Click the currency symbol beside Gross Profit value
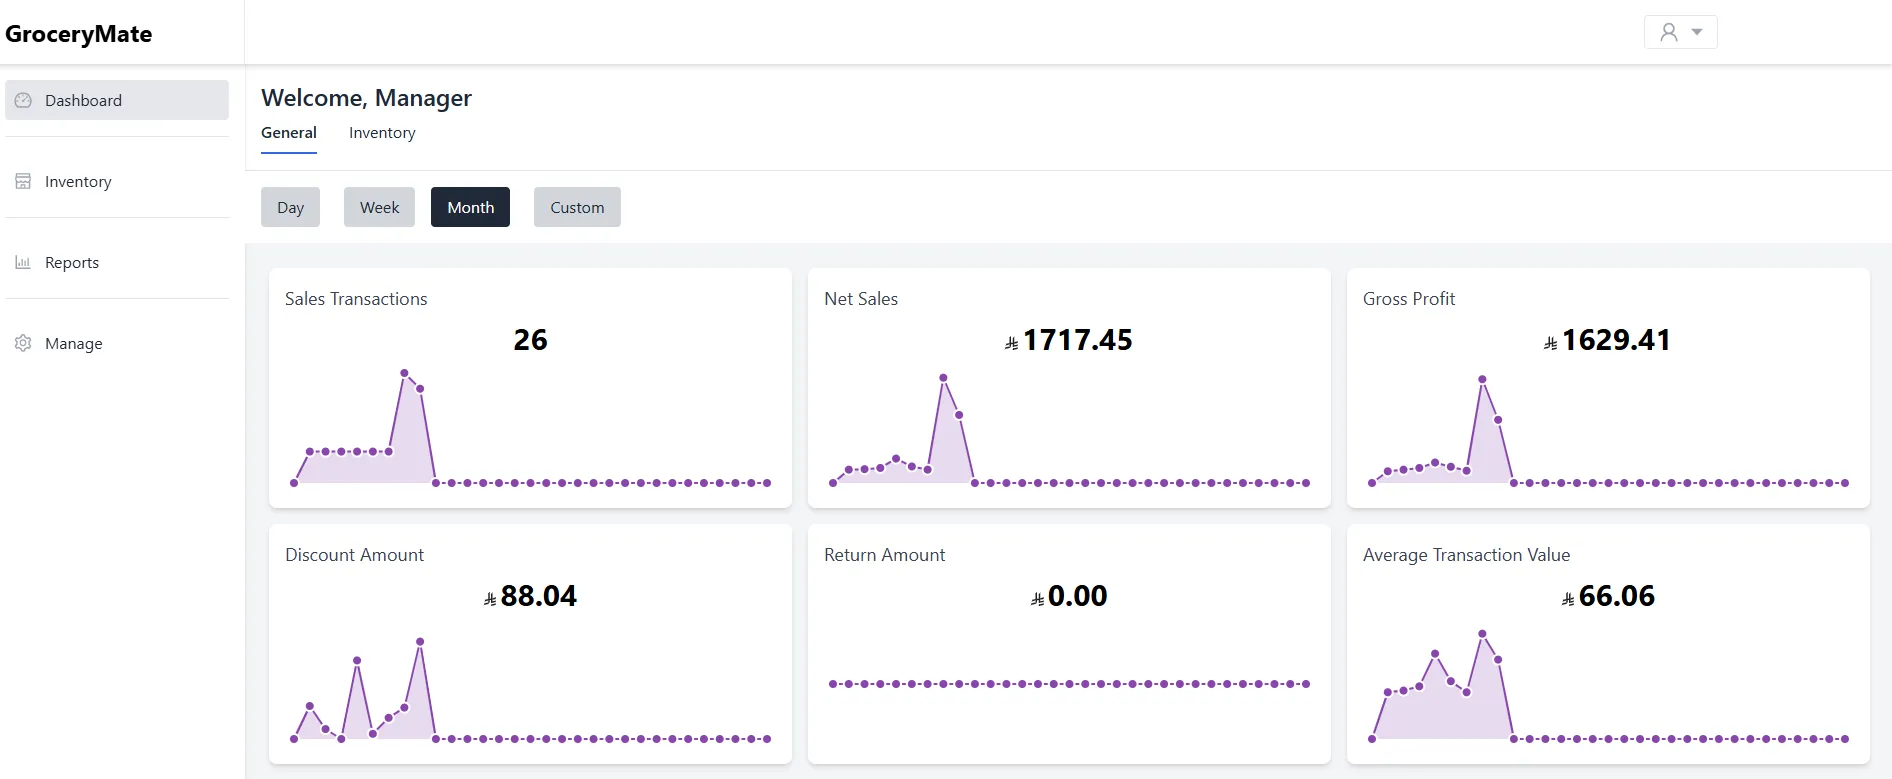The height and width of the screenshot is (779, 1892). (x=1550, y=343)
